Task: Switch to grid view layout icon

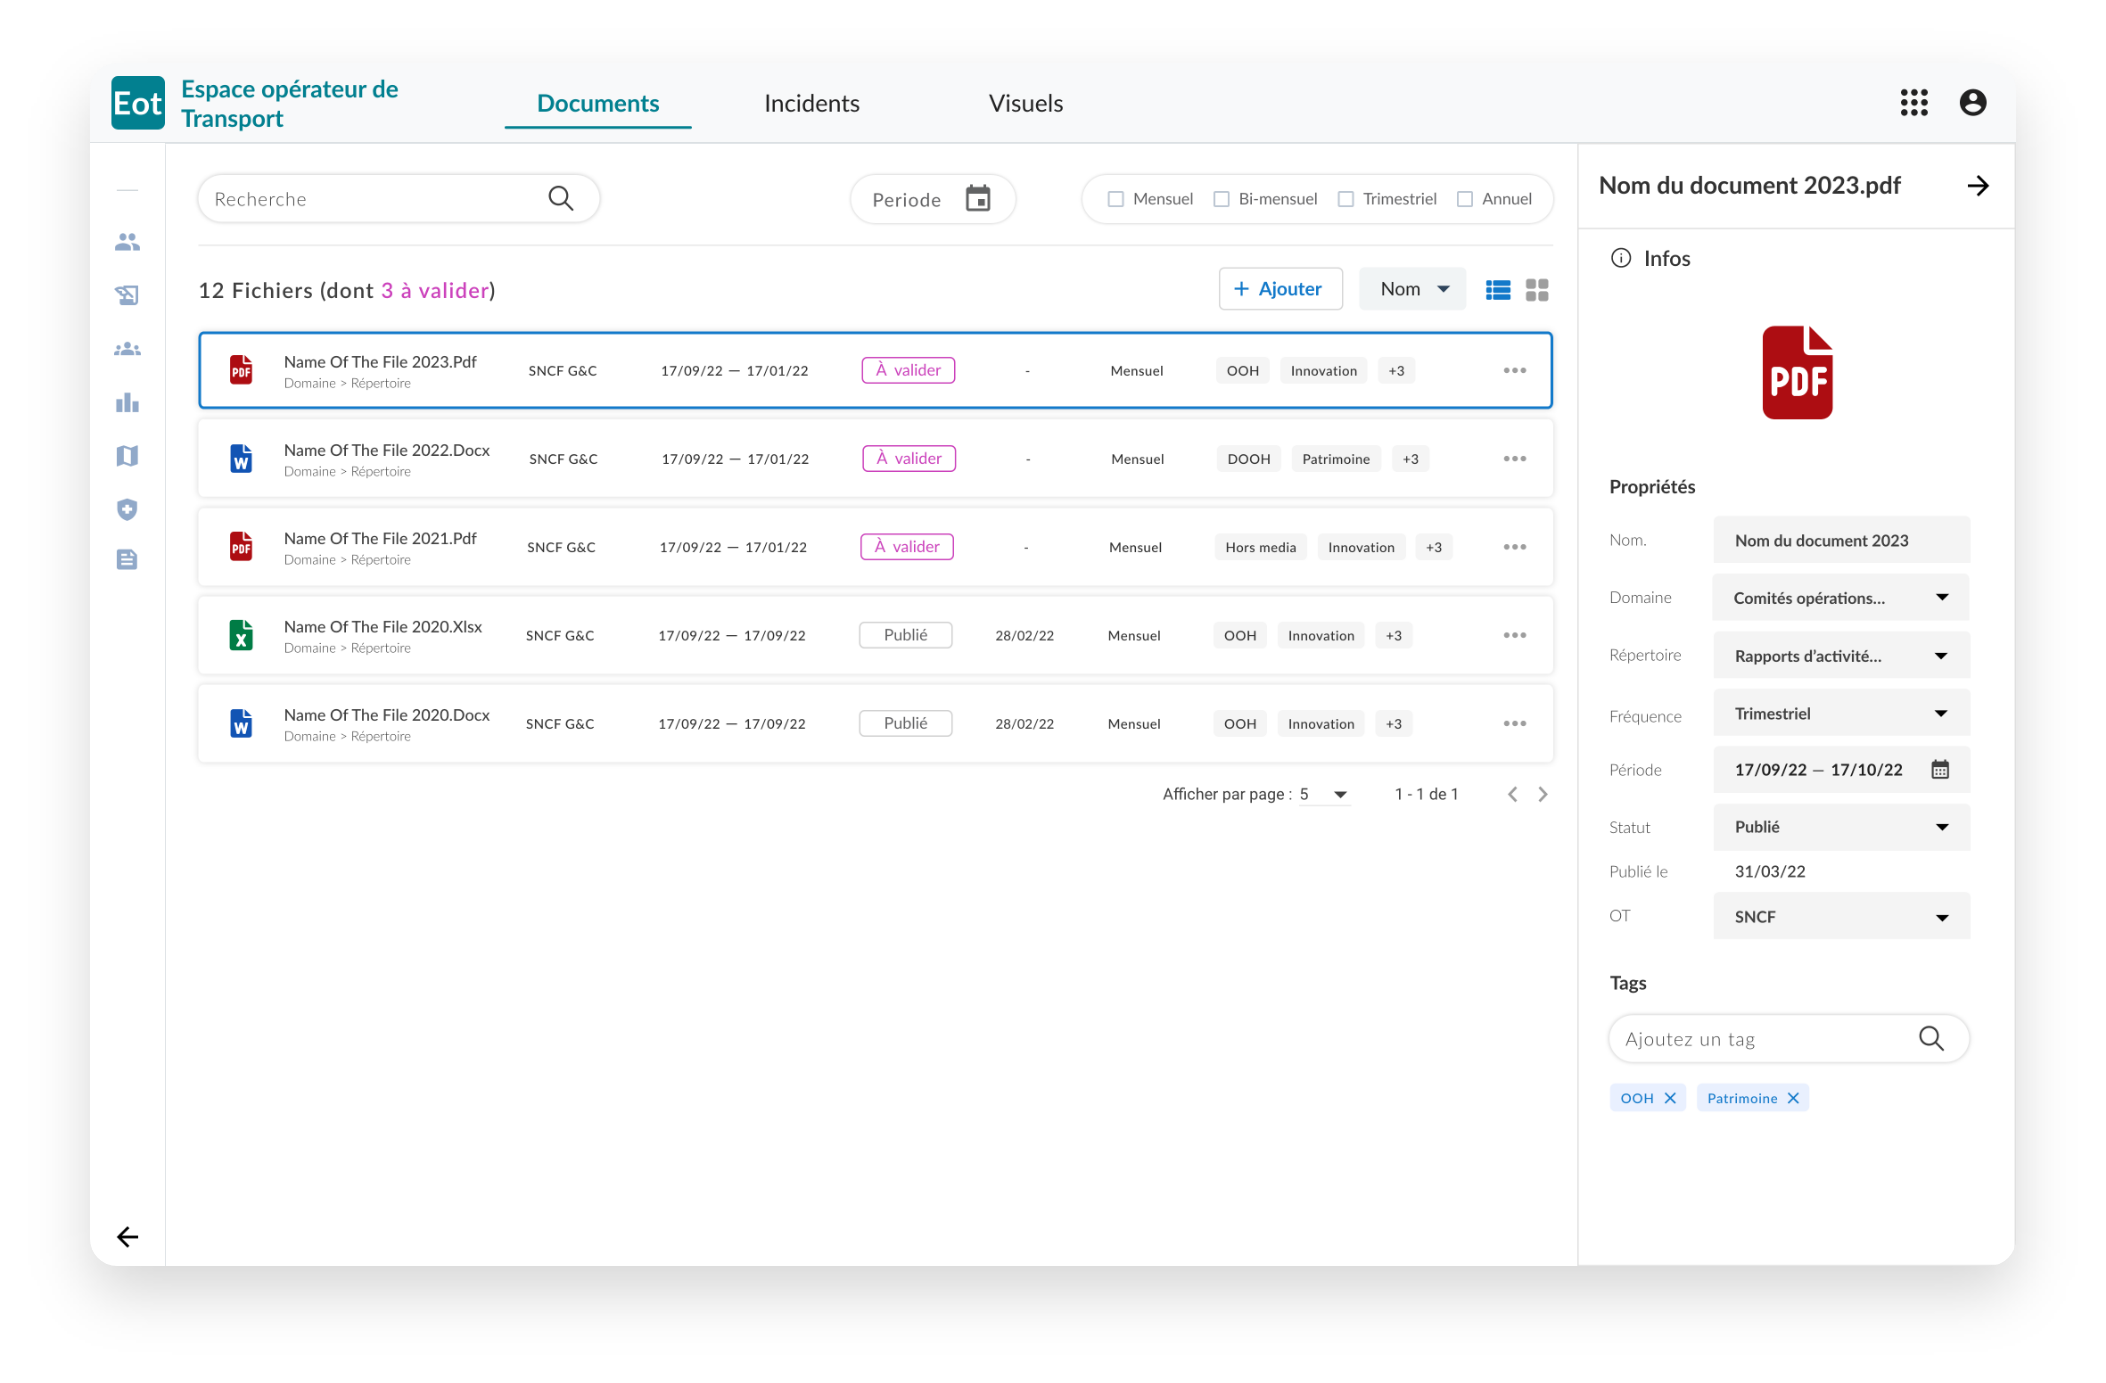Action: pyautogui.click(x=1537, y=290)
